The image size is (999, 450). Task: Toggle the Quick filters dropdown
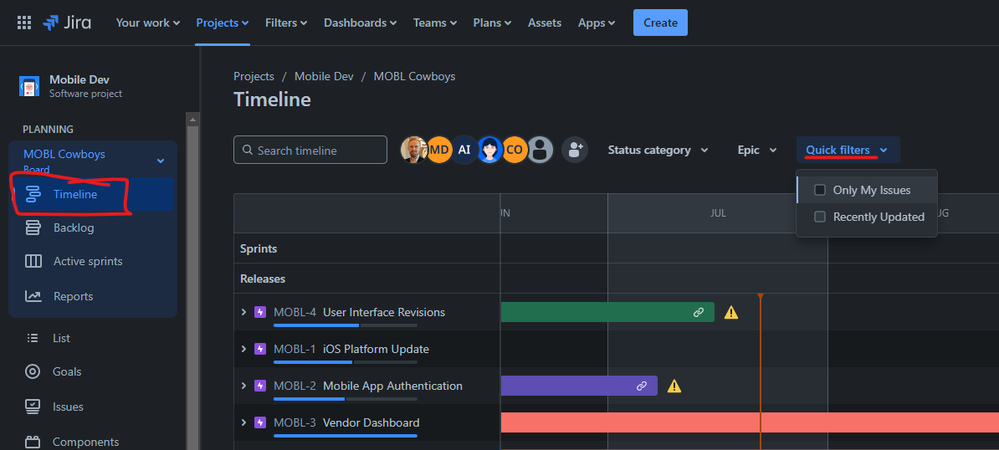(x=847, y=150)
